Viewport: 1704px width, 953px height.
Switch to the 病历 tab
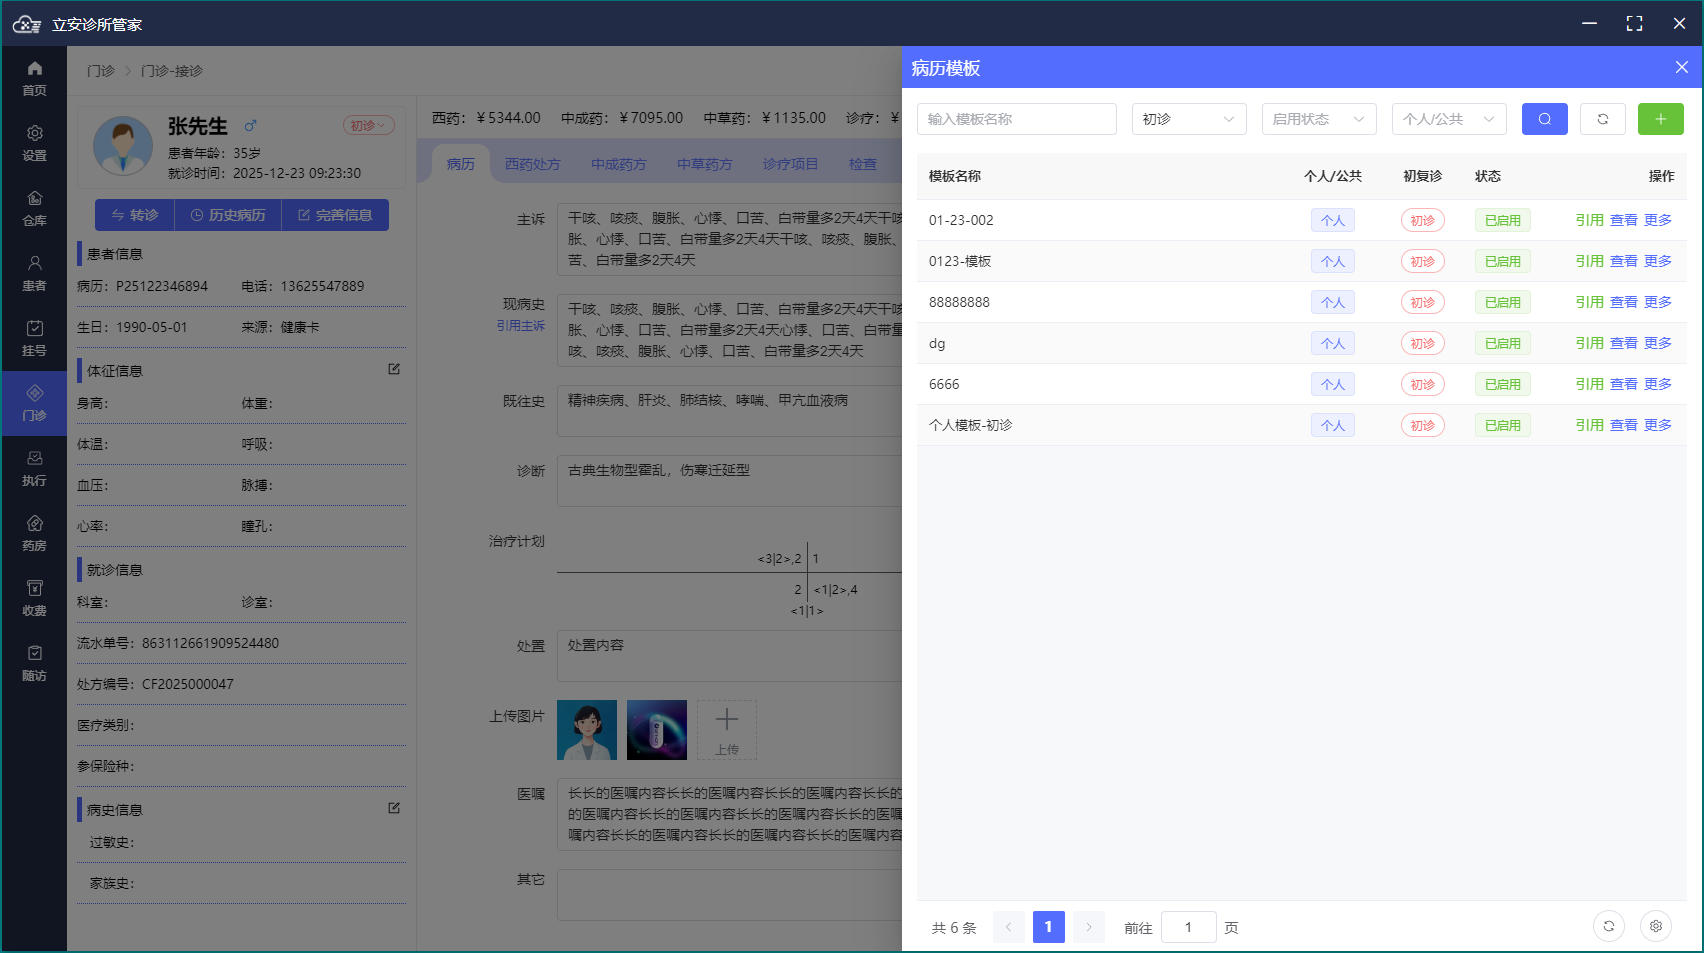click(461, 164)
